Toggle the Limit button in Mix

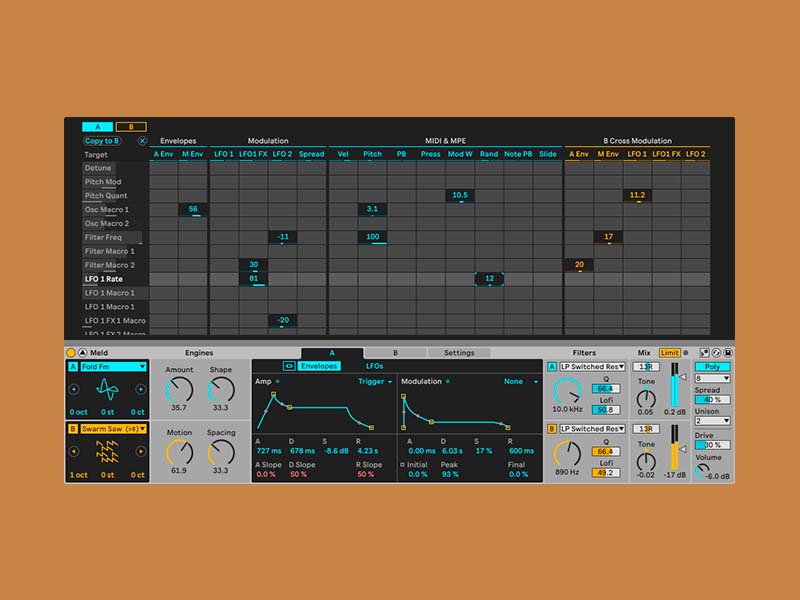pos(669,353)
